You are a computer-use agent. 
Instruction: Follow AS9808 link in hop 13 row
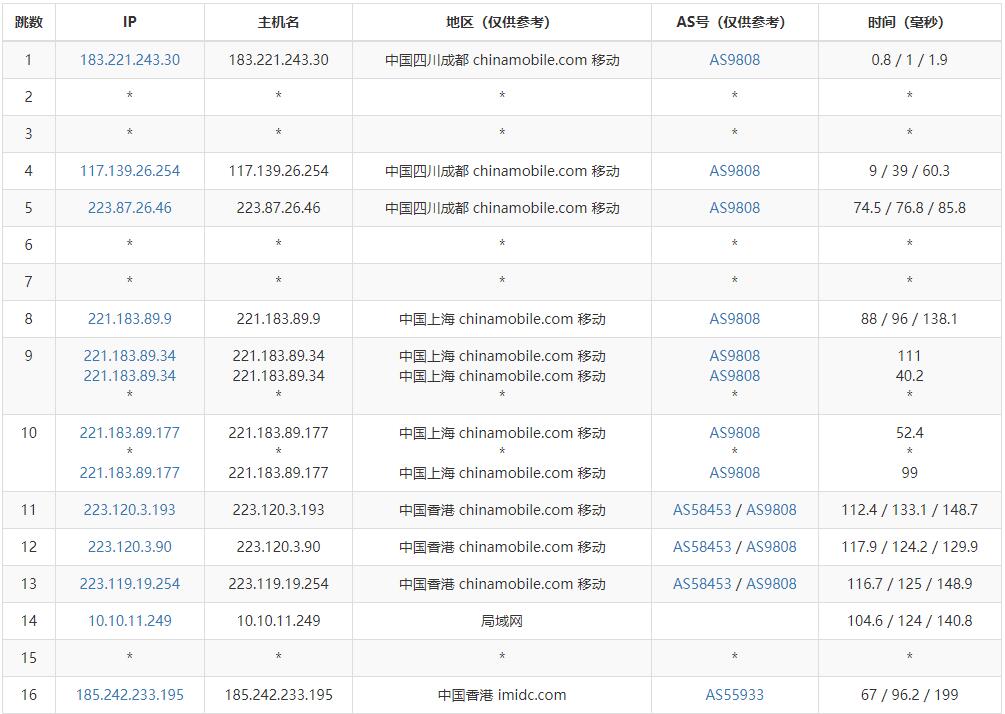771,584
